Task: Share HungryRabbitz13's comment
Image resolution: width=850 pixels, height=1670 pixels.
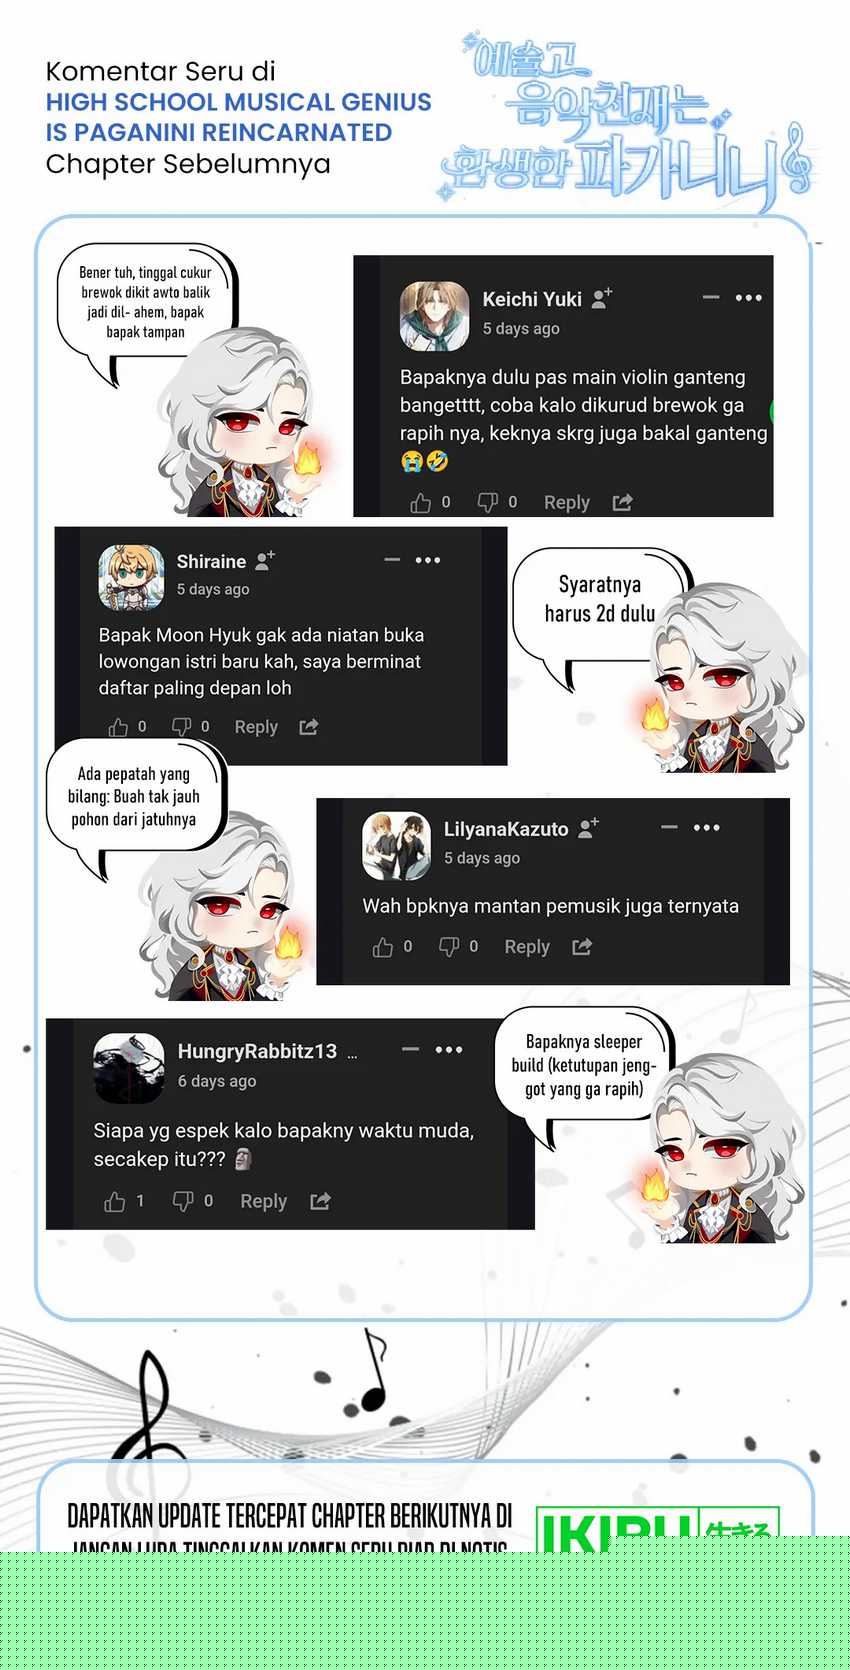Action: (x=320, y=1201)
